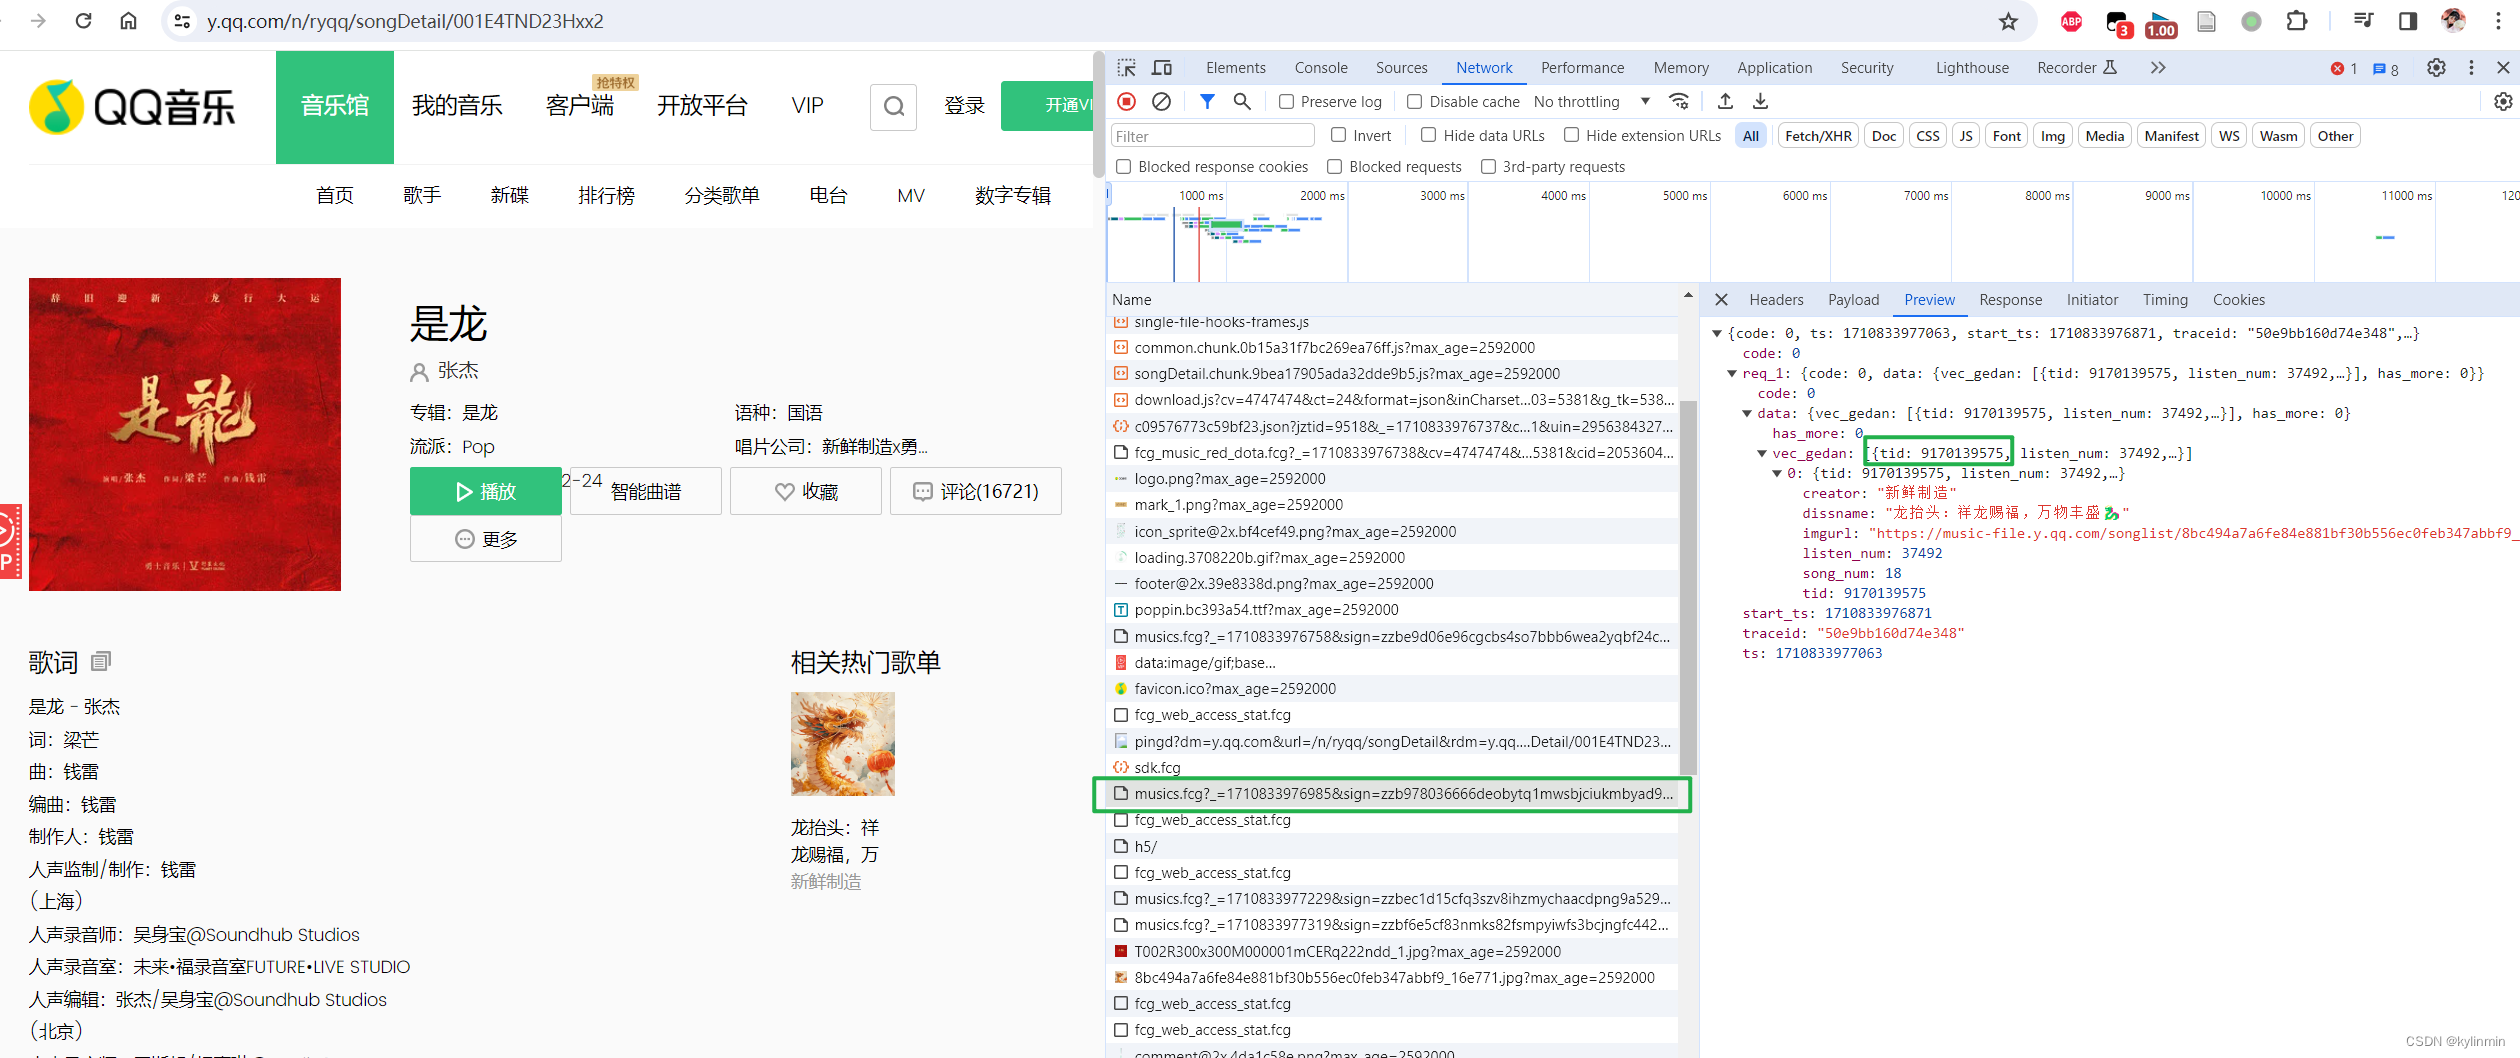
Task: Open the error count badge
Action: click(x=2343, y=68)
